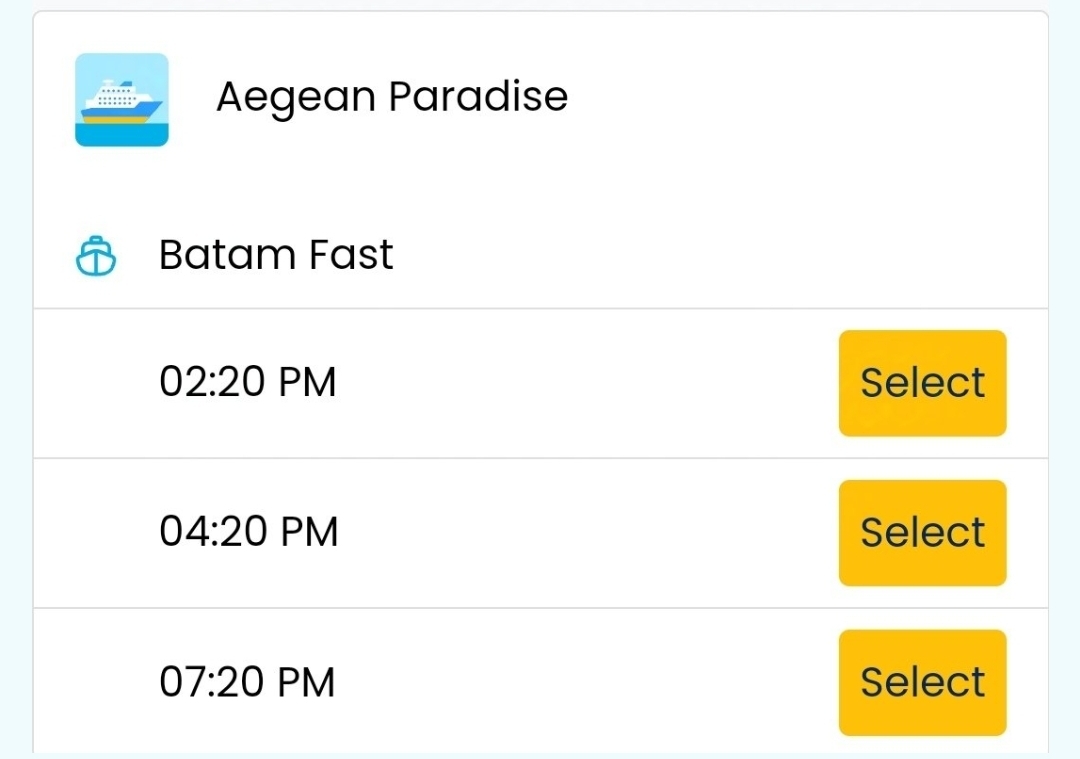This screenshot has width=1080, height=759.
Task: Click the "PM" label of the 02:20 time
Action: click(307, 382)
